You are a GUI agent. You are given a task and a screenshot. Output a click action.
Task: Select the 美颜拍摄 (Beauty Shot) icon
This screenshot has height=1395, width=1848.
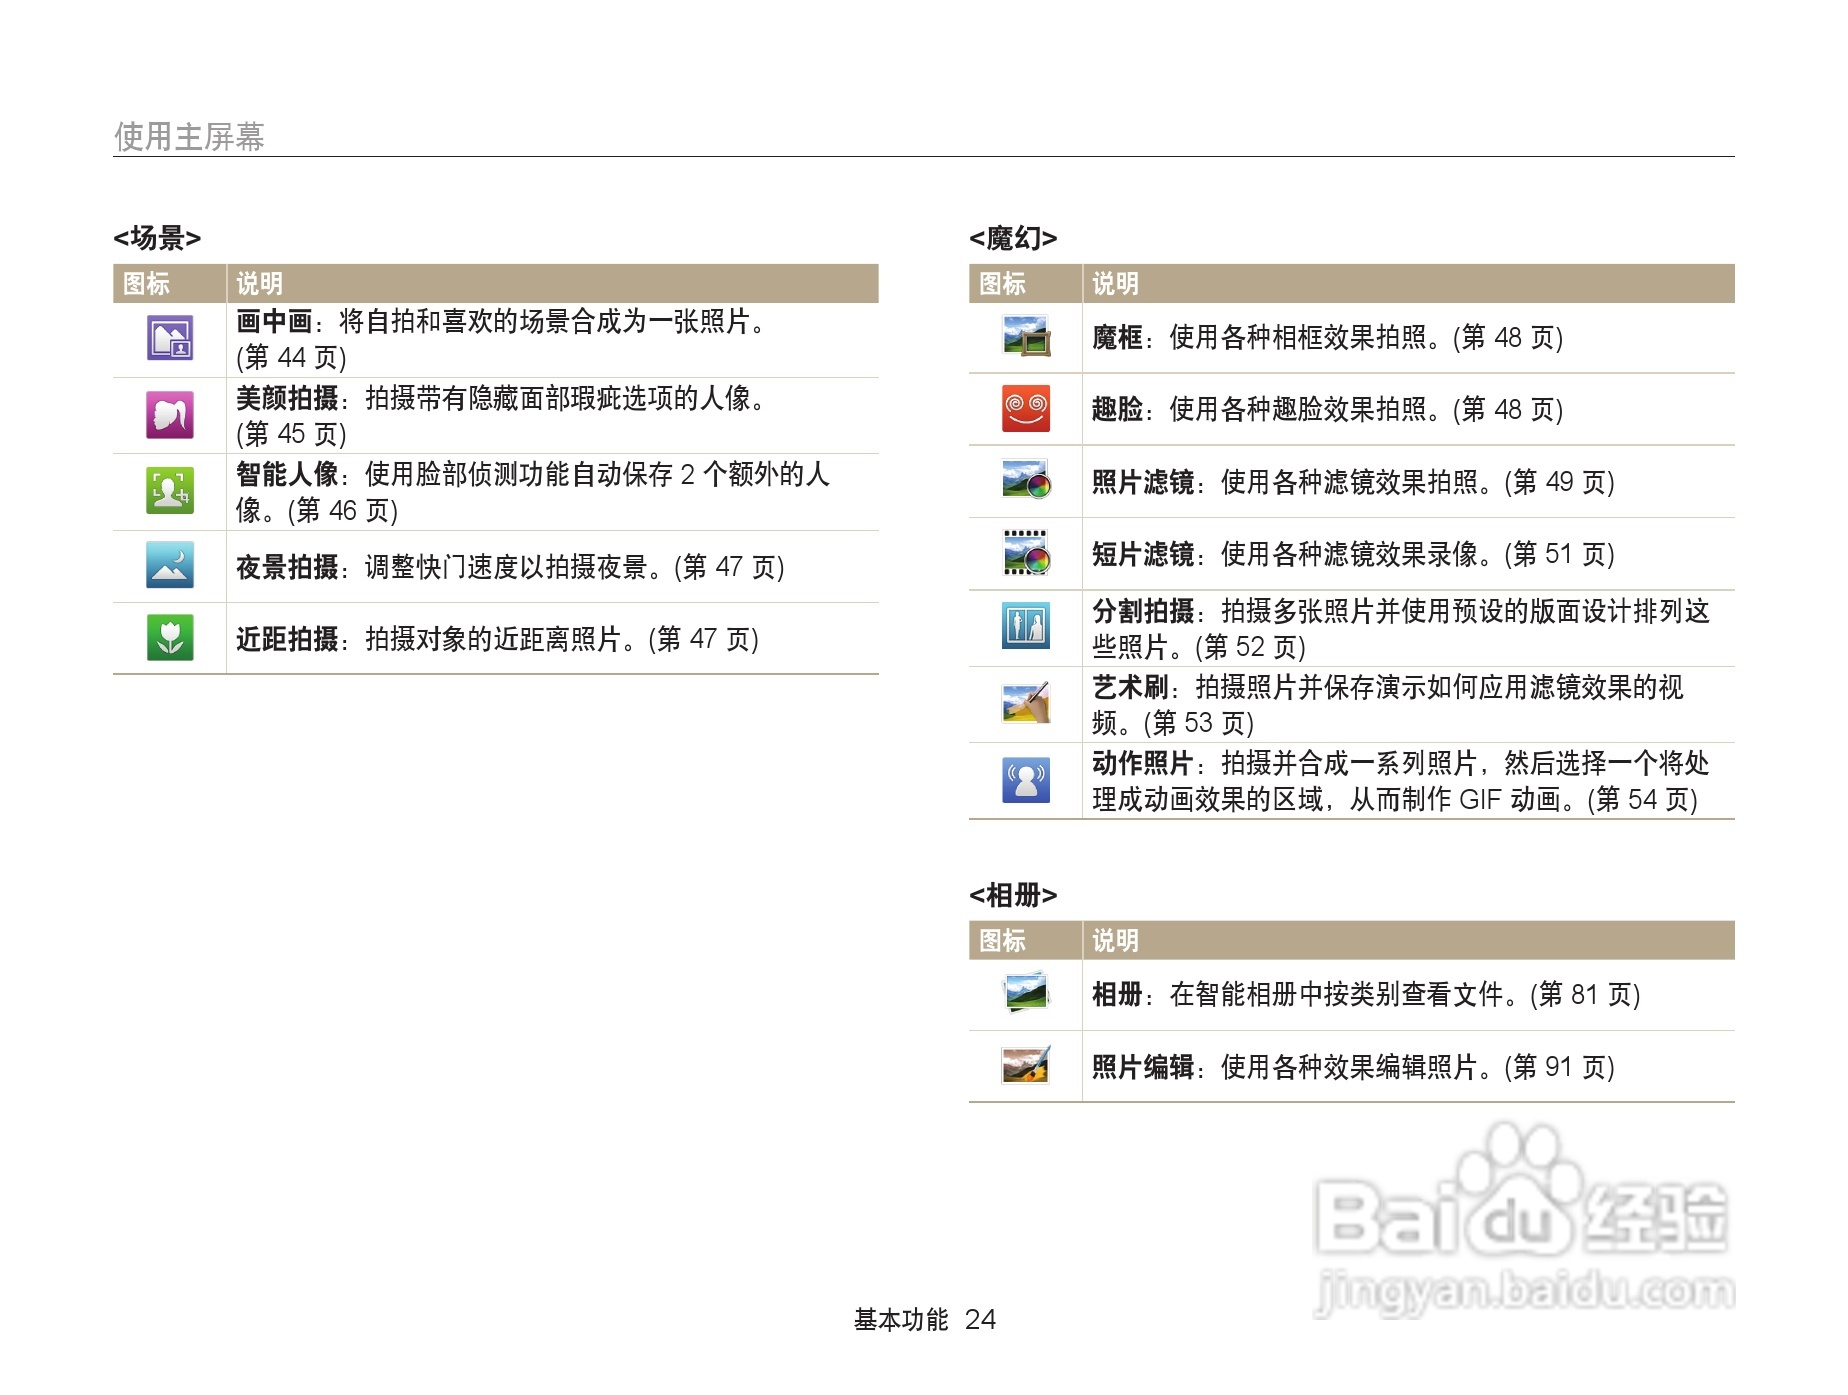pyautogui.click(x=168, y=413)
